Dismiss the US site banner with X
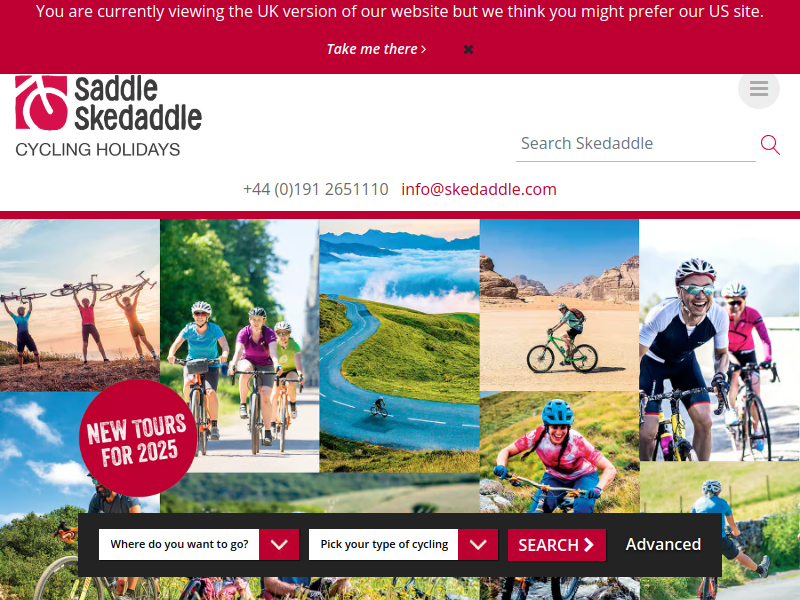Screen dimensions: 800x600 468,49
